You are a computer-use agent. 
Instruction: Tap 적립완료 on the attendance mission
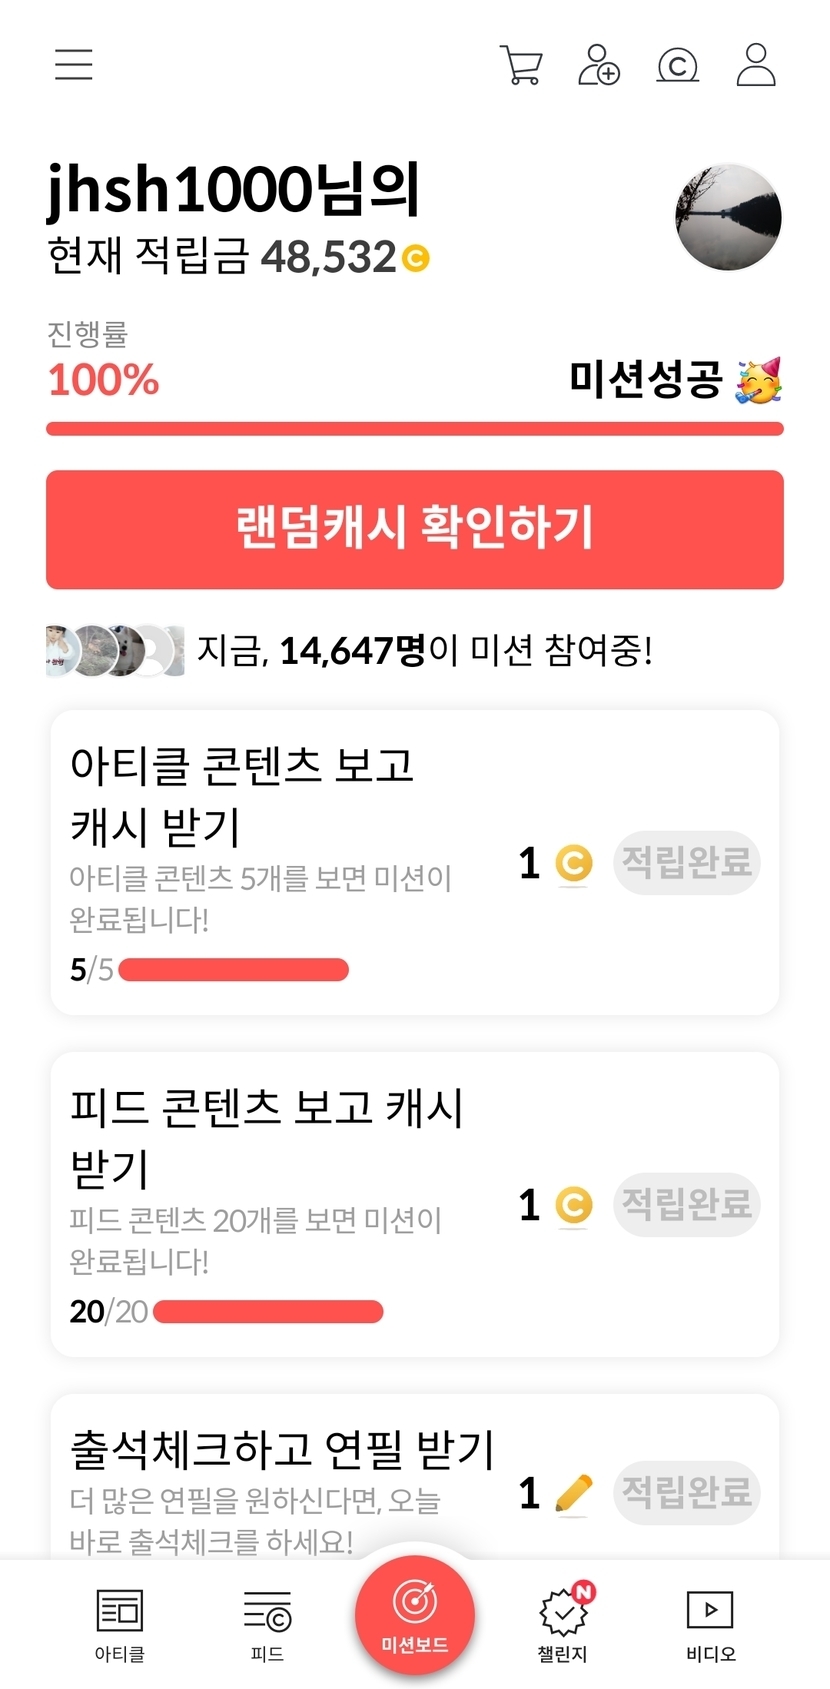(686, 1493)
